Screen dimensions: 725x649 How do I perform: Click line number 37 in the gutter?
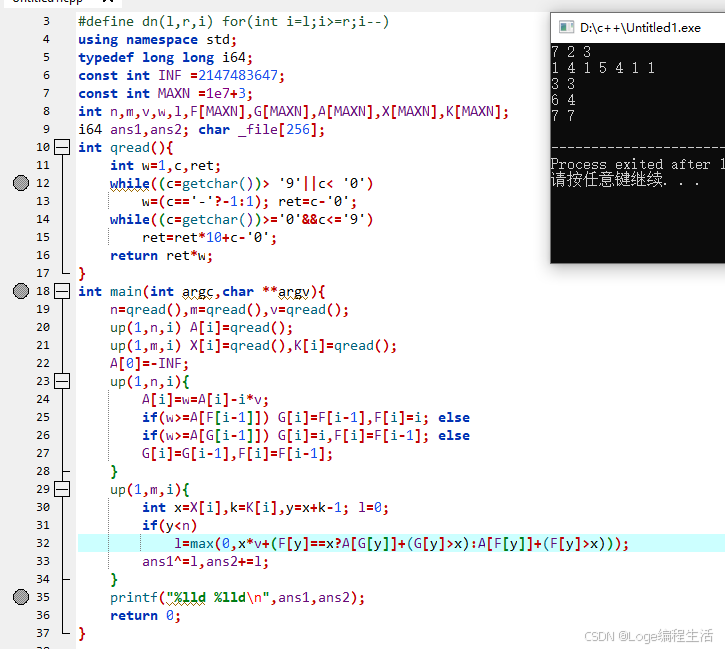(x=43, y=633)
